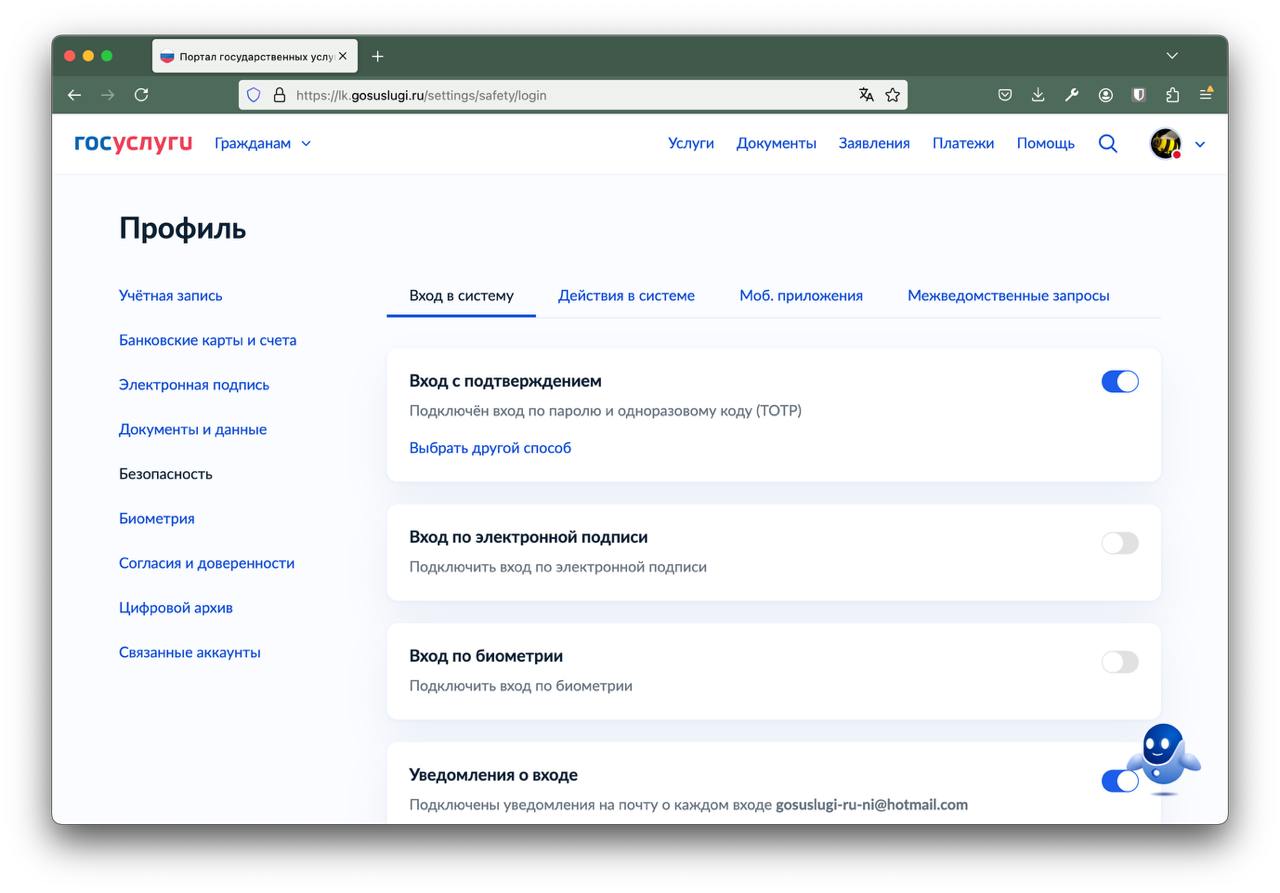Click the user avatar picture
The width and height of the screenshot is (1280, 893).
pos(1165,143)
